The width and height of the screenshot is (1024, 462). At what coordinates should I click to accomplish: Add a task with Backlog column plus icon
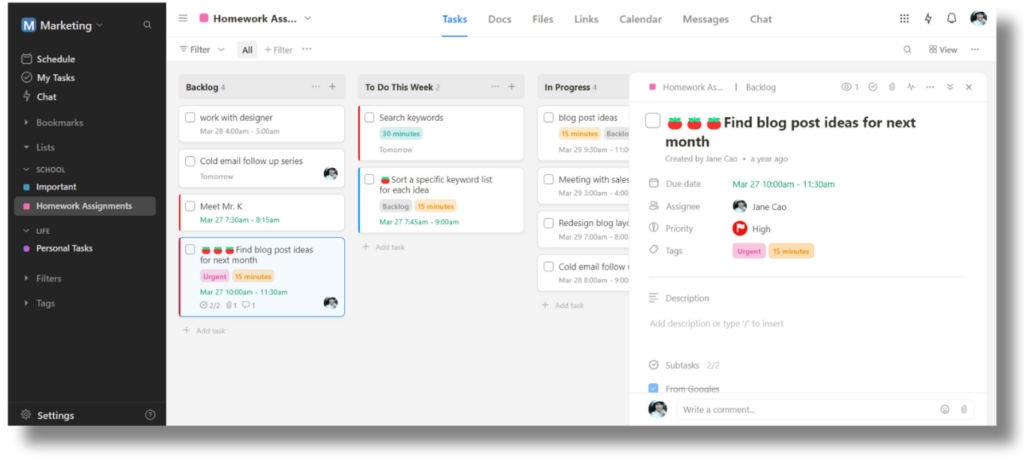point(333,87)
